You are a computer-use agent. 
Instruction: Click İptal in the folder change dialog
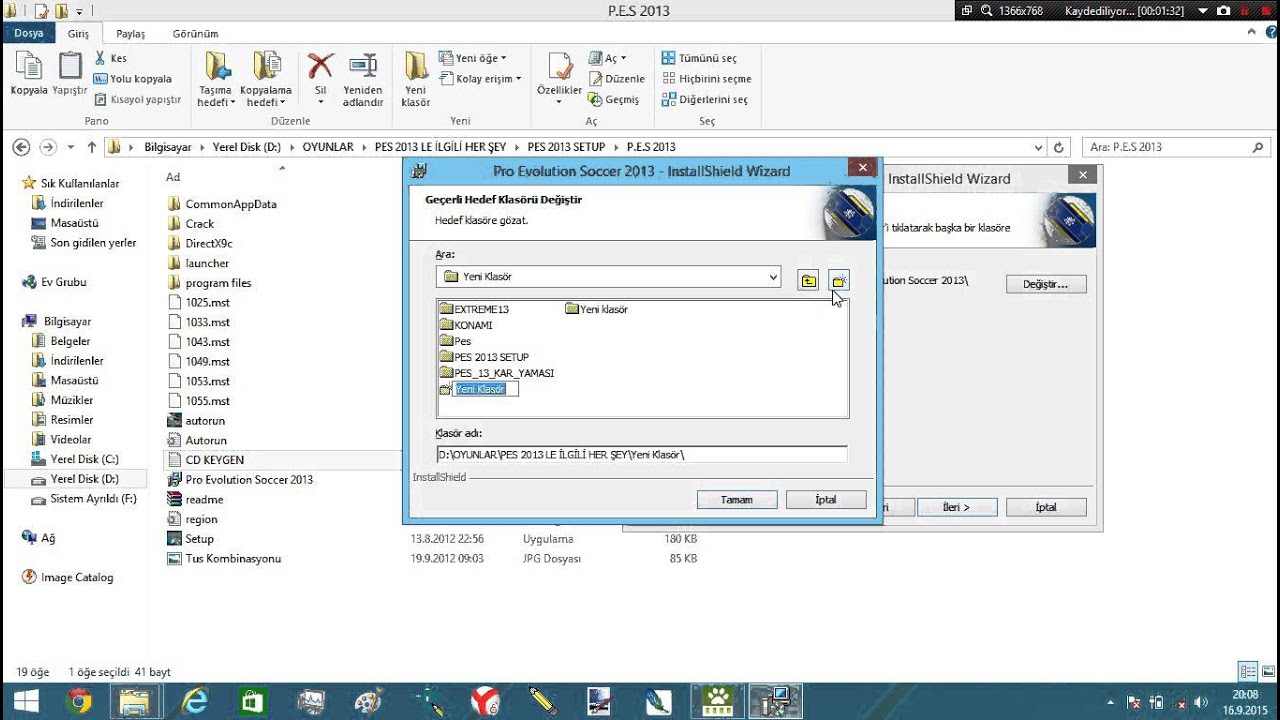pyautogui.click(x=826, y=499)
